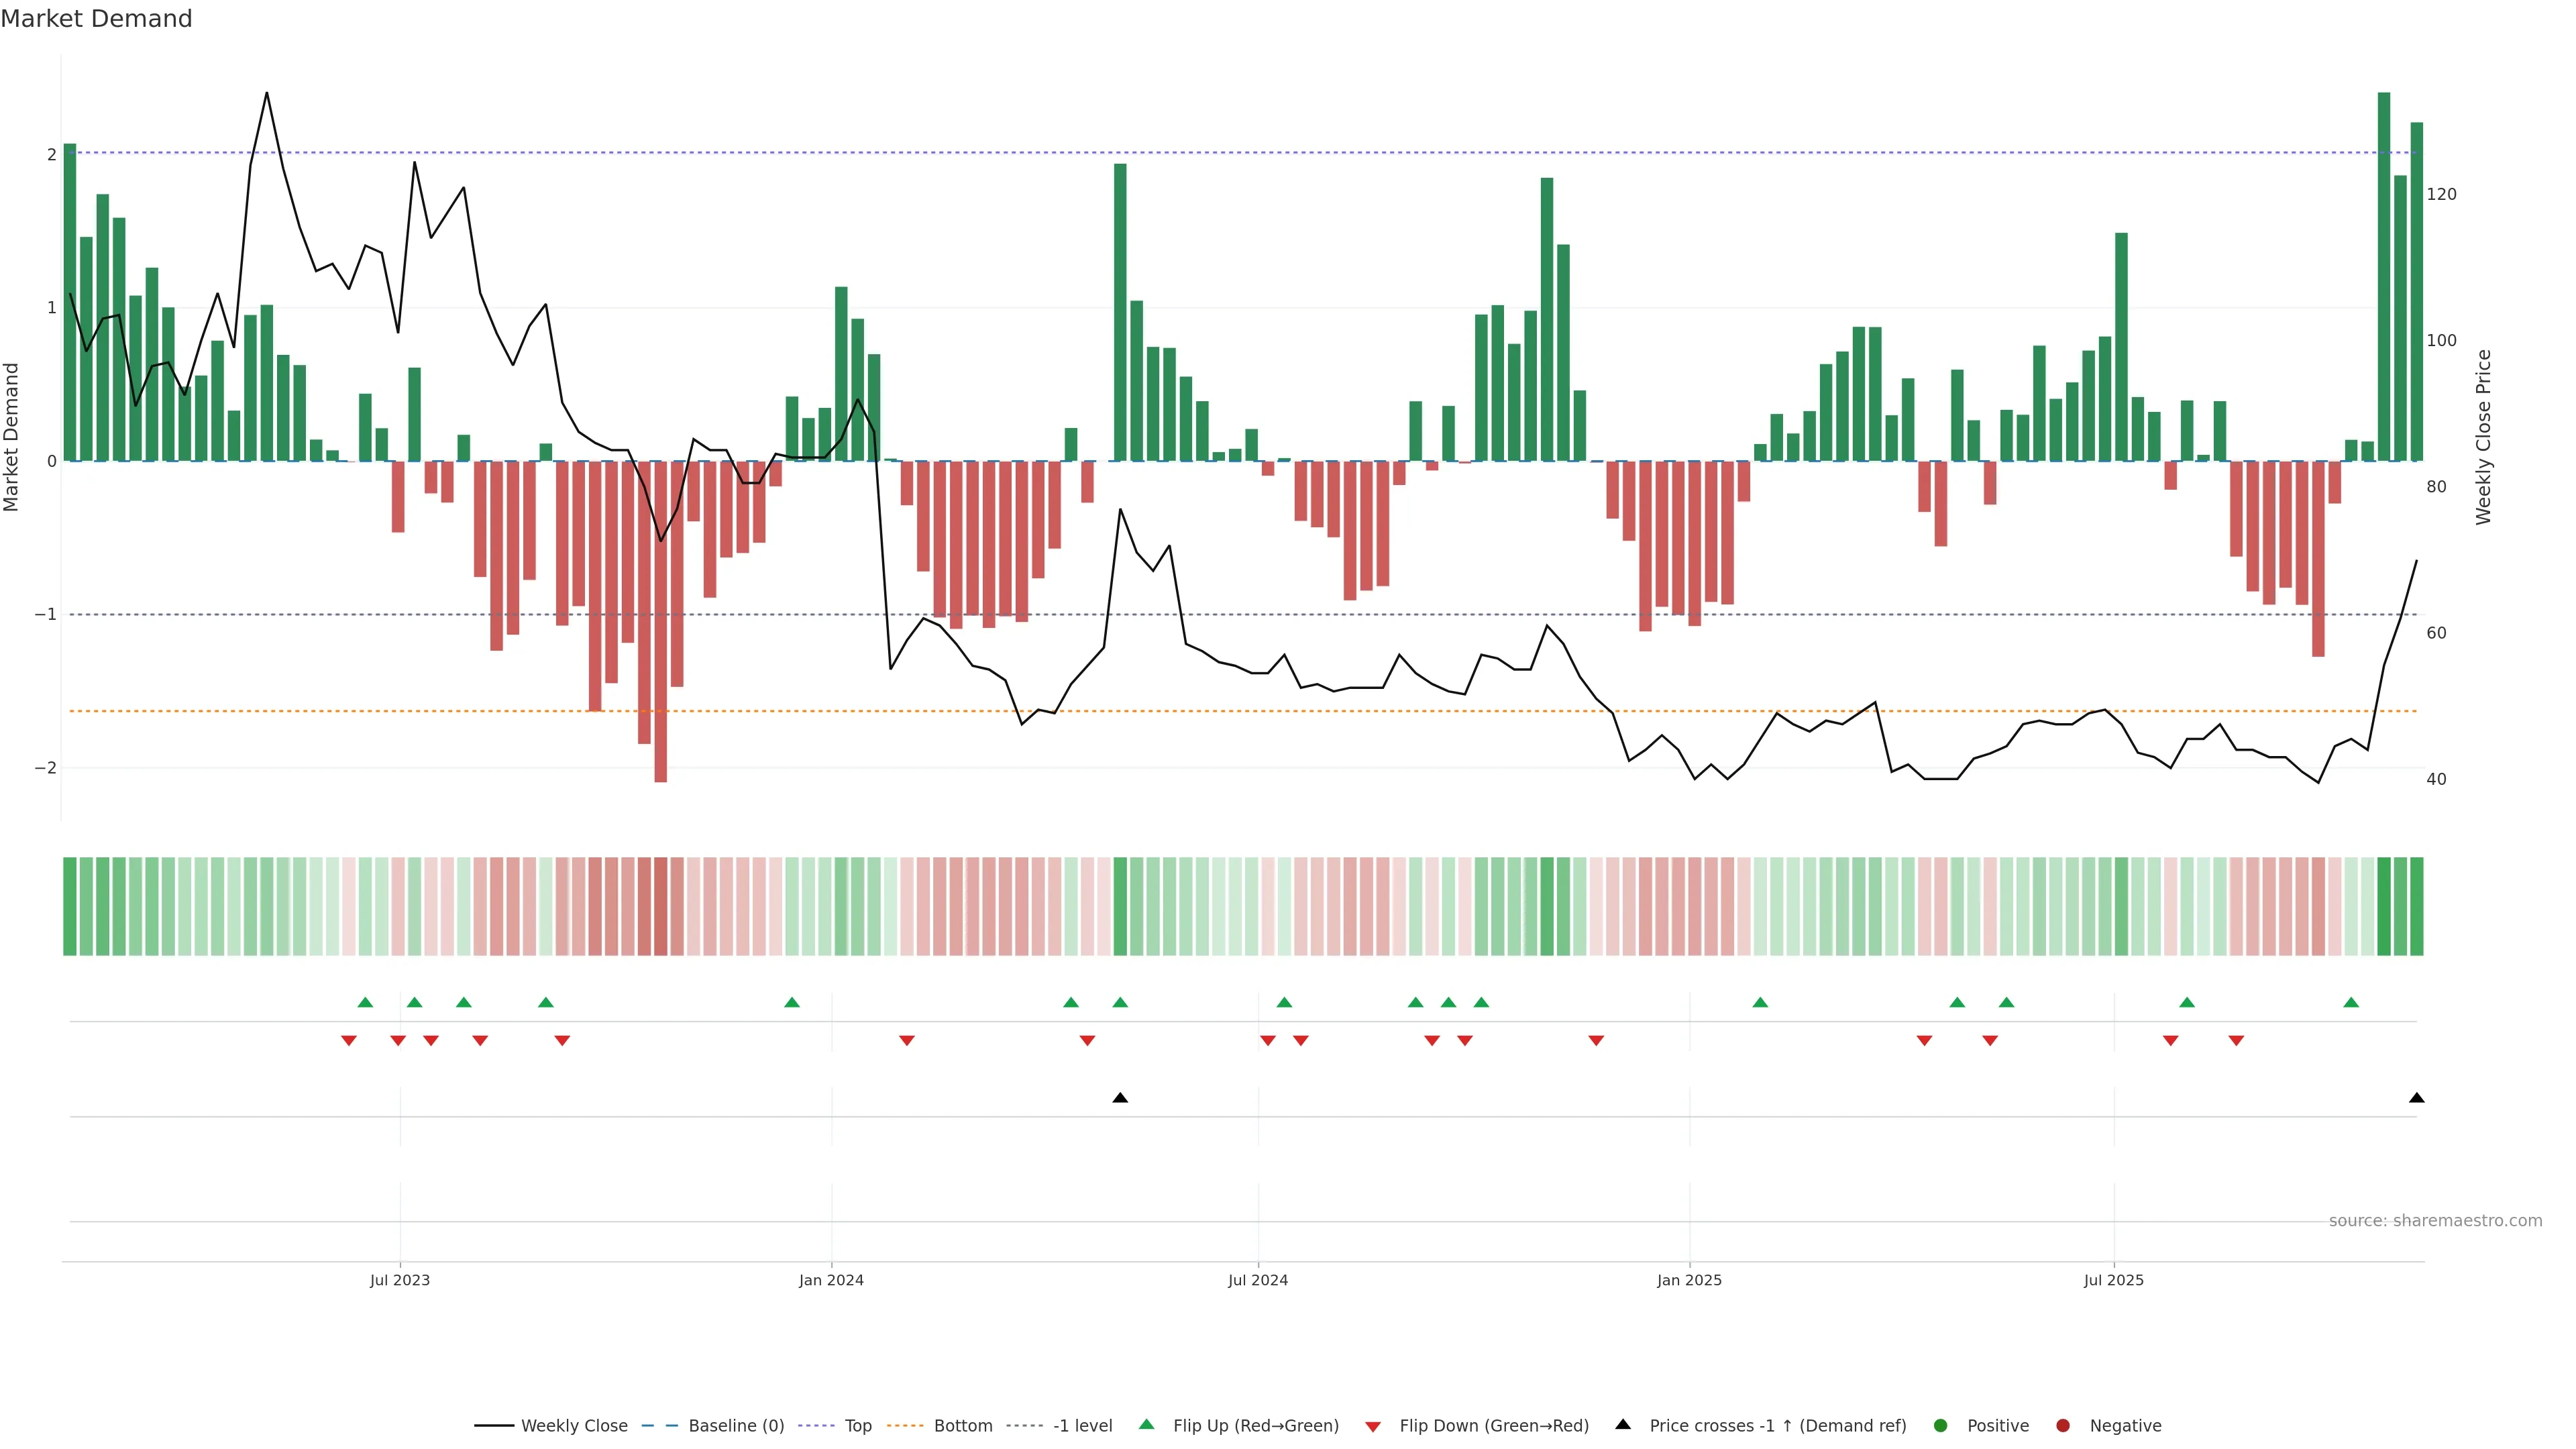Click the dark red Negative circle legend marker
Screen dimensions: 2576x1449
(2062, 1425)
